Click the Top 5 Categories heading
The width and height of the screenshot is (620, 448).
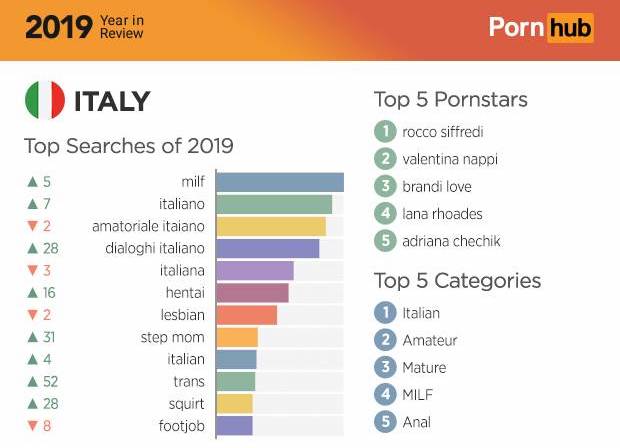pos(457,280)
